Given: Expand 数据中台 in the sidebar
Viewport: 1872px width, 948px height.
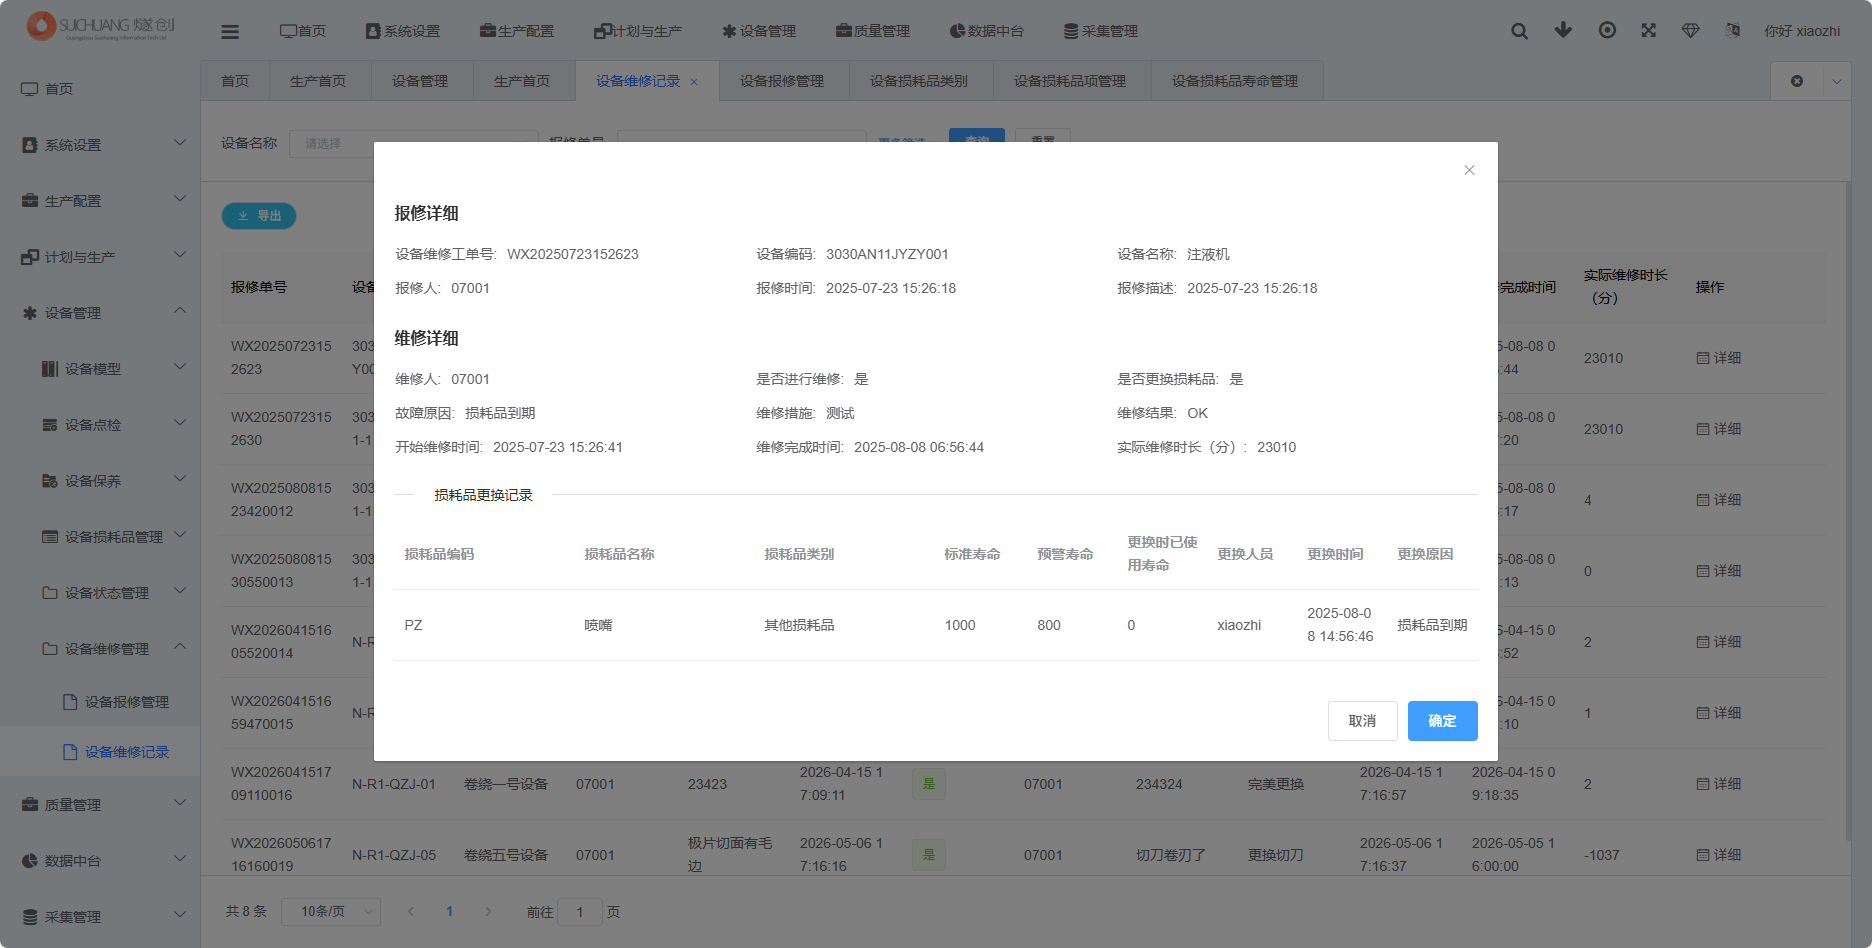Looking at the screenshot, I should pyautogui.click(x=100, y=861).
